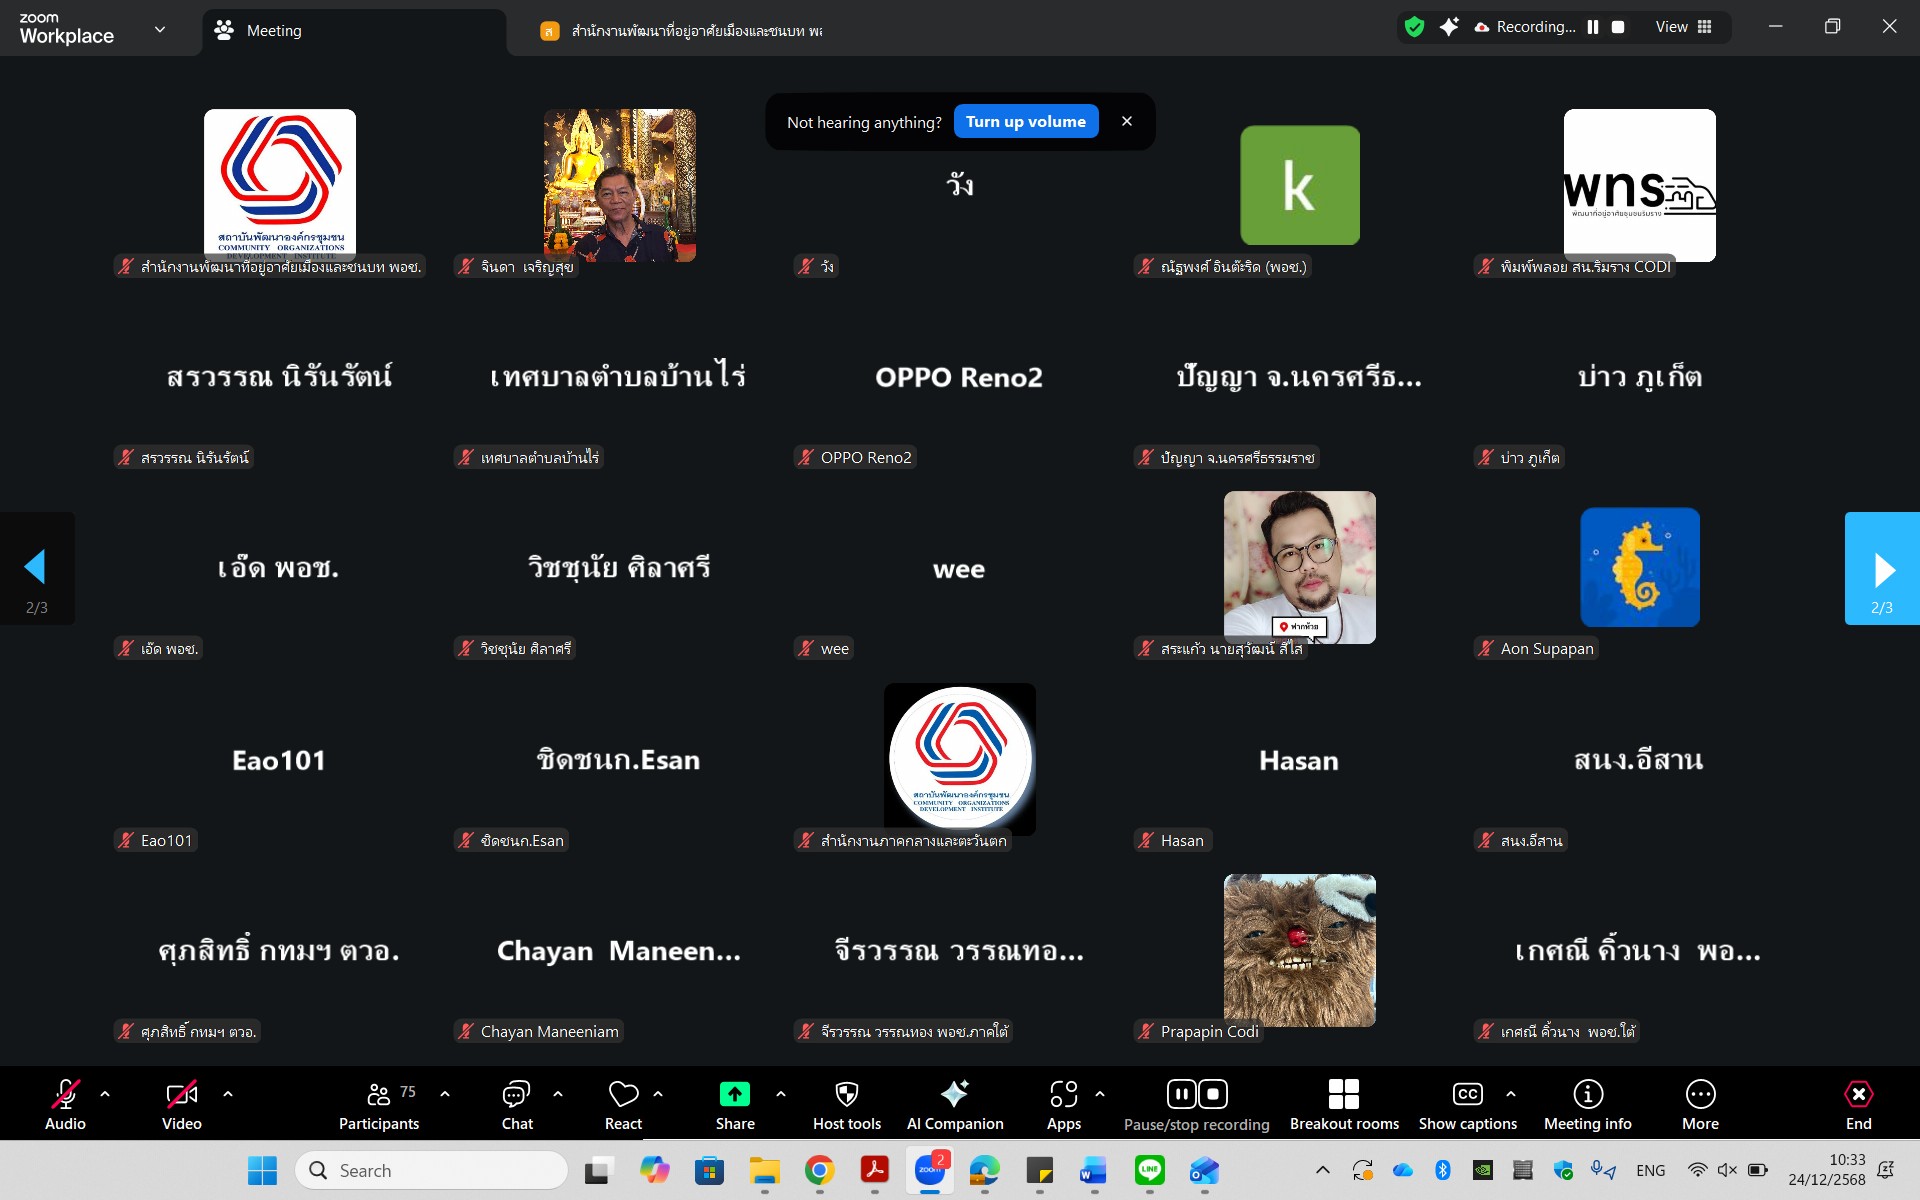Expand the Share options chevron

tap(781, 1094)
